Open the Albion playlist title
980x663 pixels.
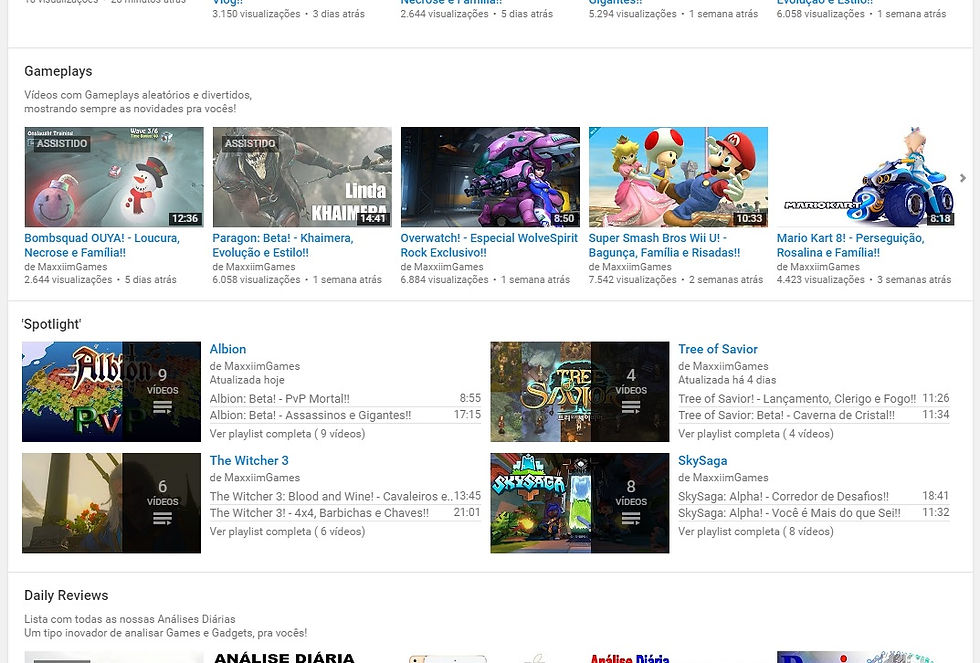228,349
